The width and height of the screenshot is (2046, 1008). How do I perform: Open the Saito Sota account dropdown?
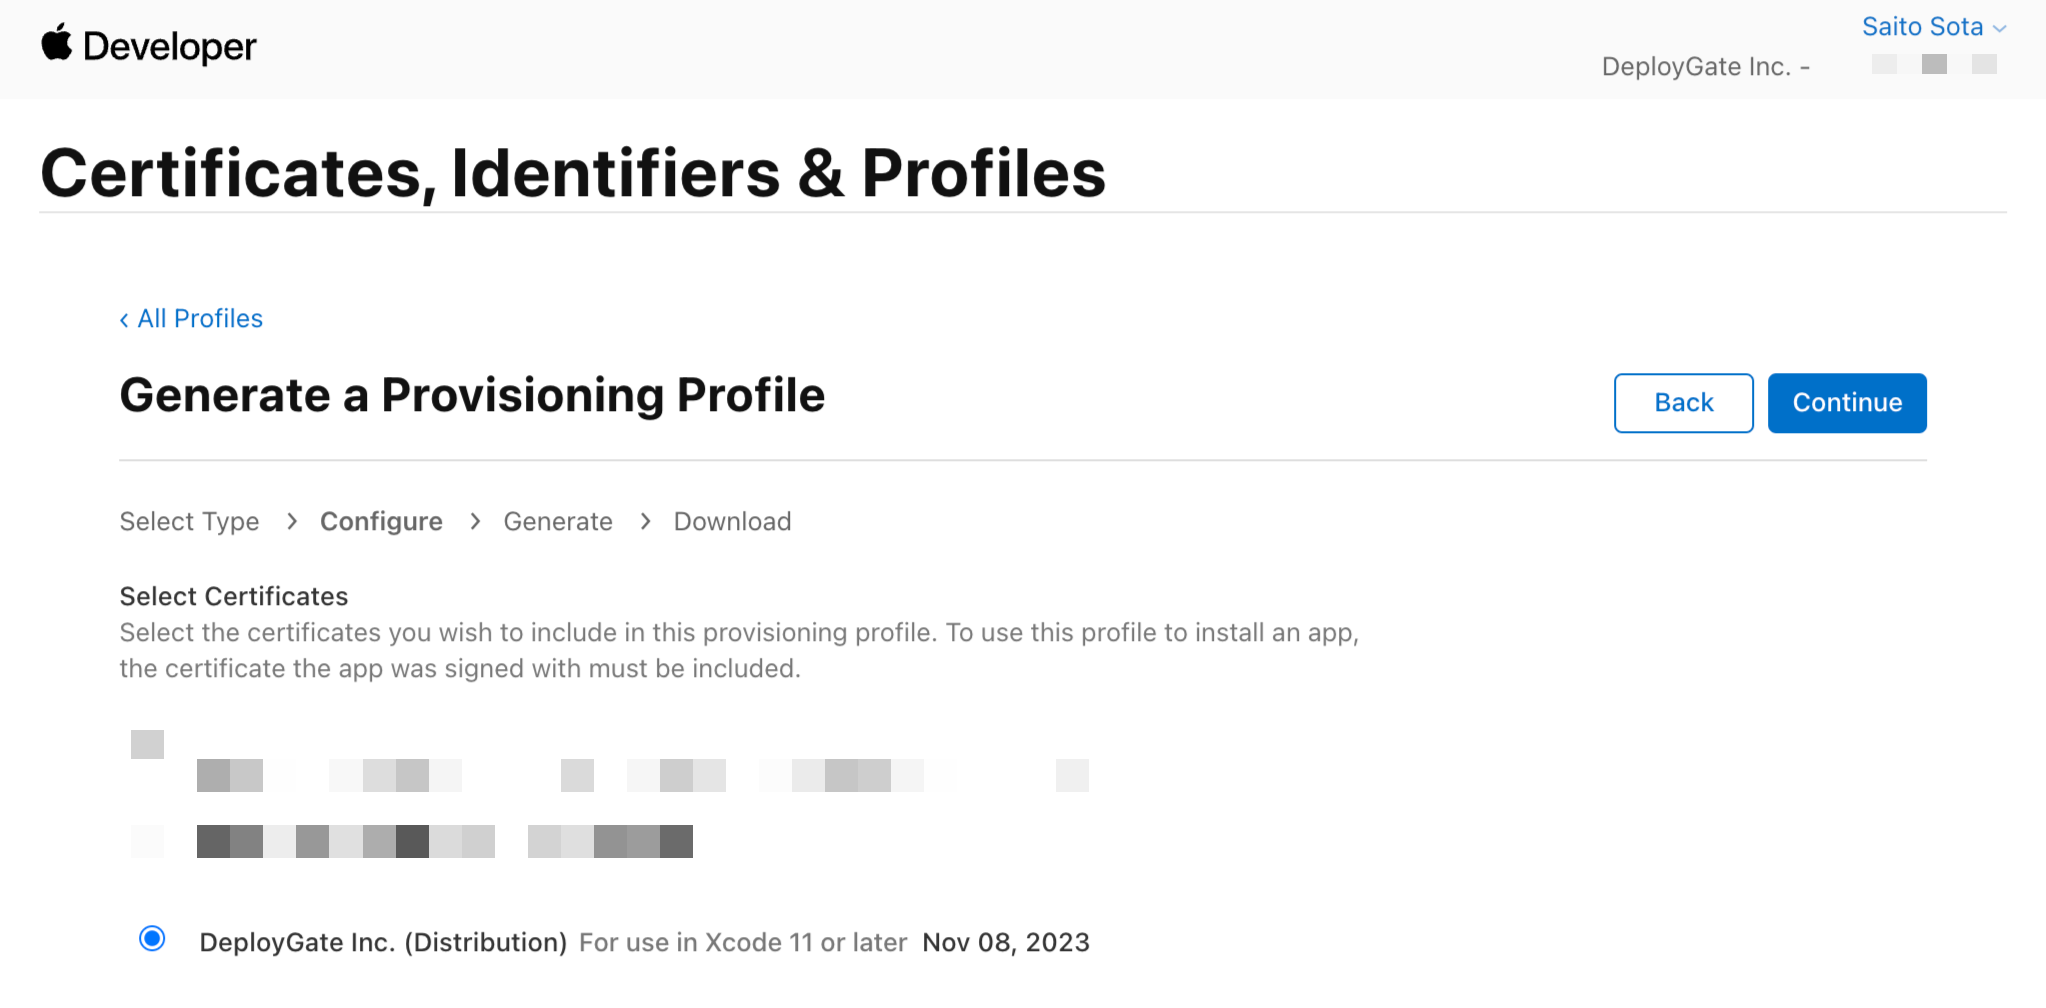(x=1922, y=27)
